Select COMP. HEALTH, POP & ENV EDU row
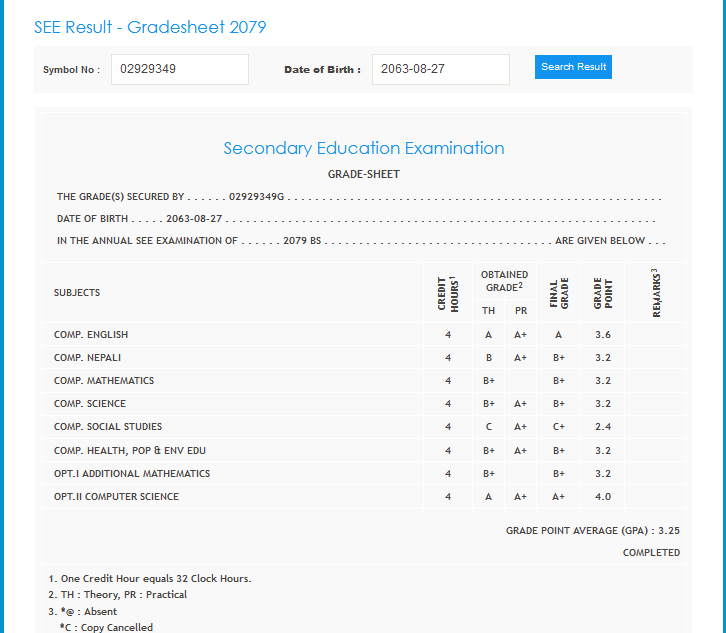726x633 pixels. pos(130,451)
